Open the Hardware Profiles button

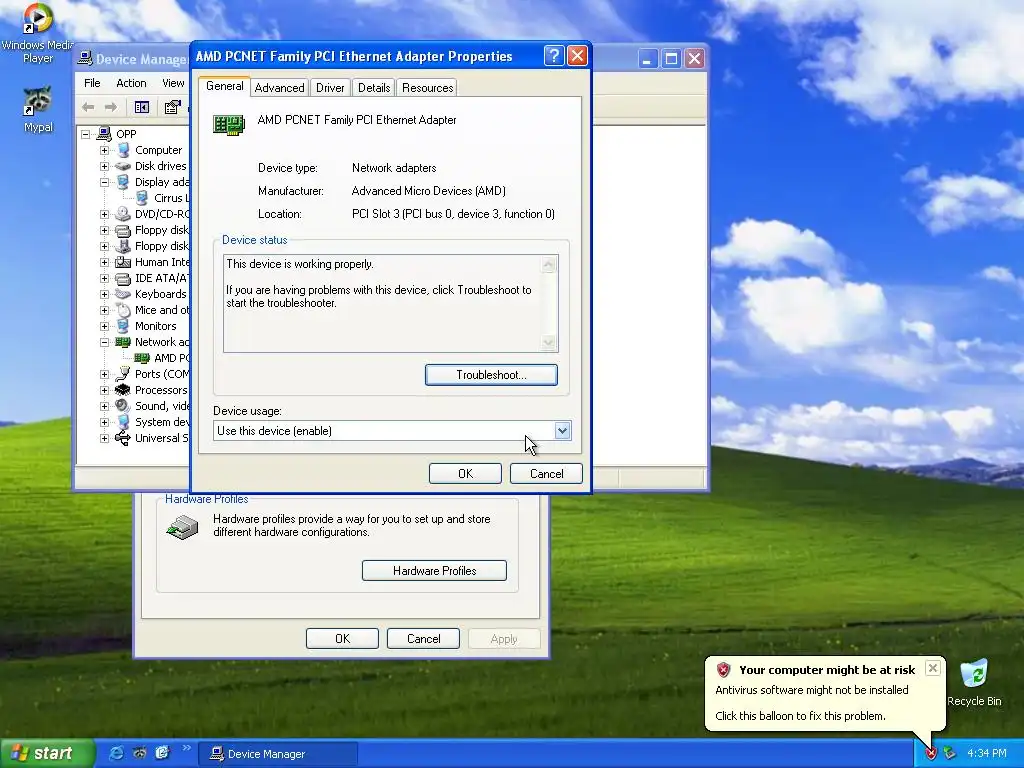point(434,570)
